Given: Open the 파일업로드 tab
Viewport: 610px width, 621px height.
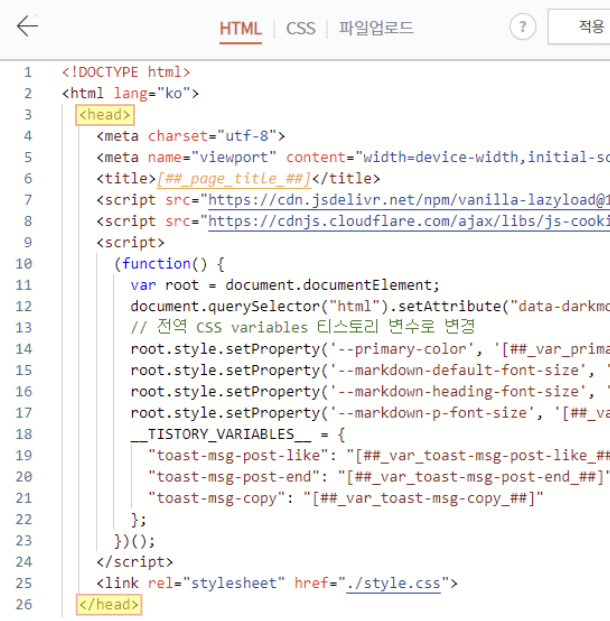Looking at the screenshot, I should coord(376,29).
